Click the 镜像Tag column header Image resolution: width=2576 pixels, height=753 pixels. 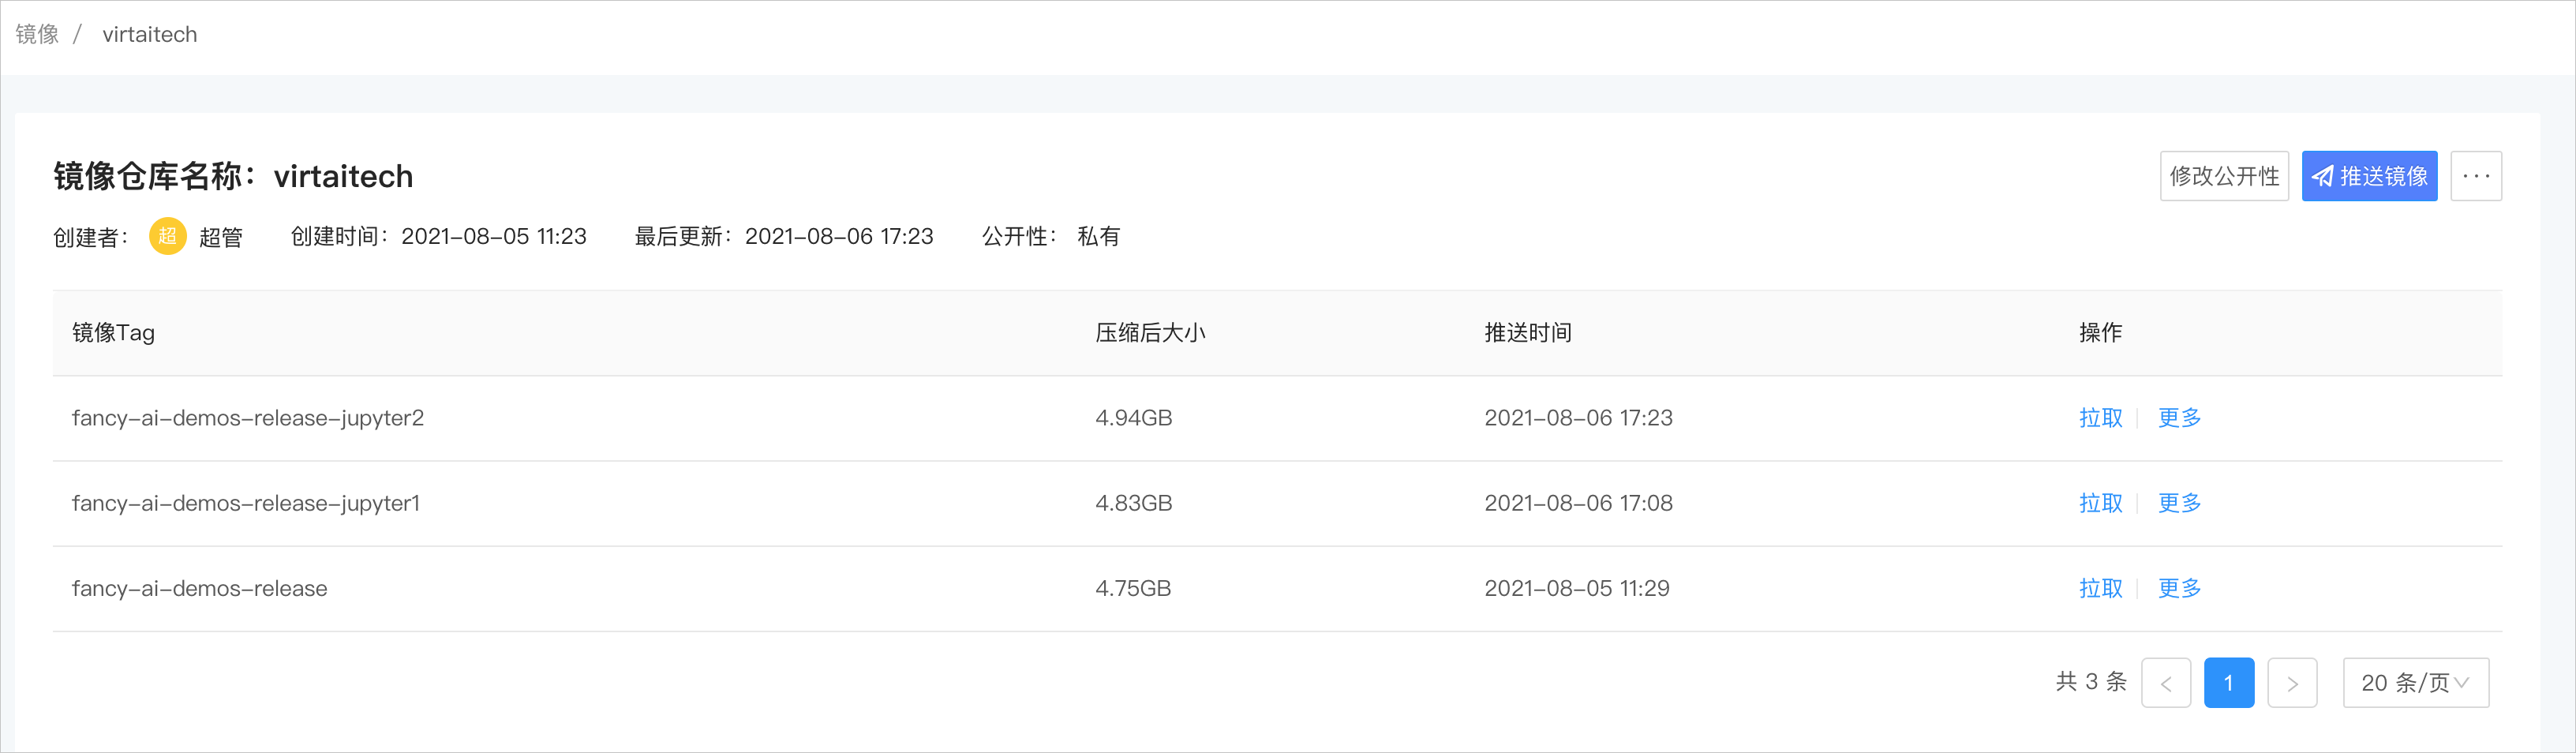[x=113, y=333]
